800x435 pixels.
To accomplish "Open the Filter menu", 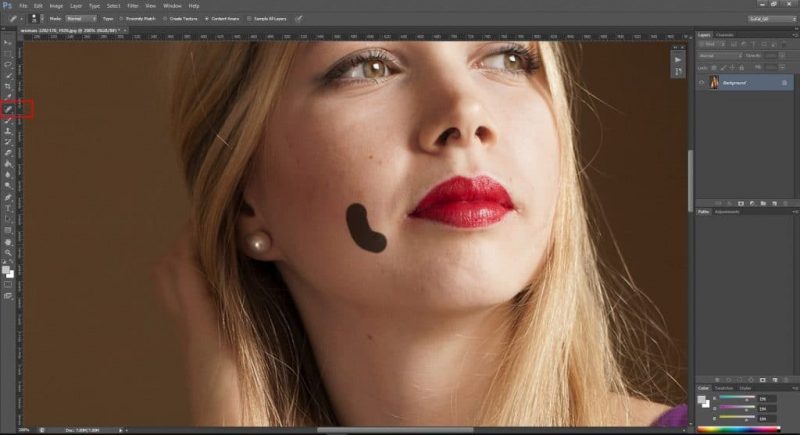I will pyautogui.click(x=133, y=6).
